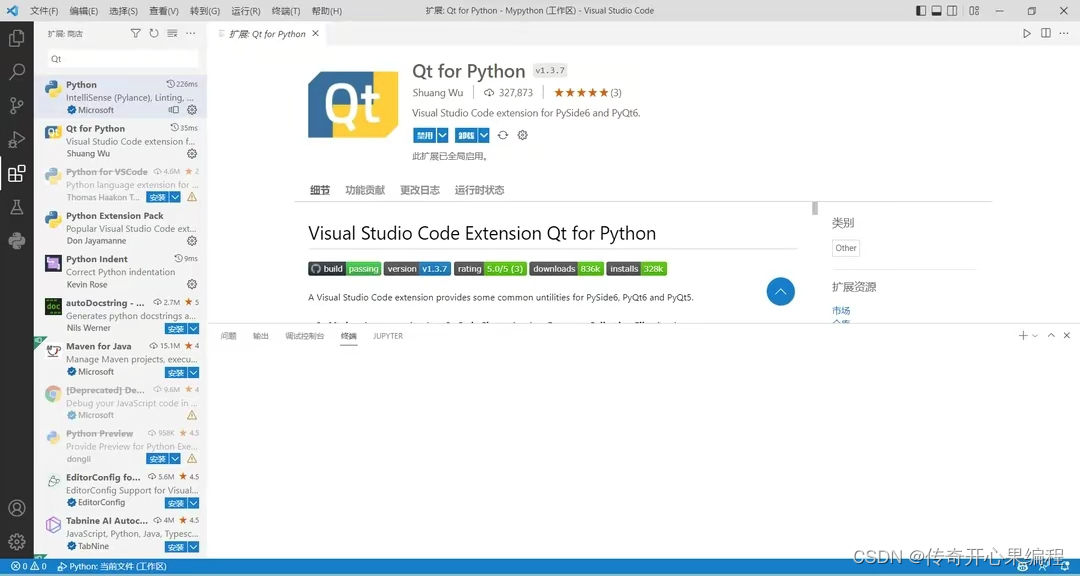Click the Other category tag

coord(846,248)
